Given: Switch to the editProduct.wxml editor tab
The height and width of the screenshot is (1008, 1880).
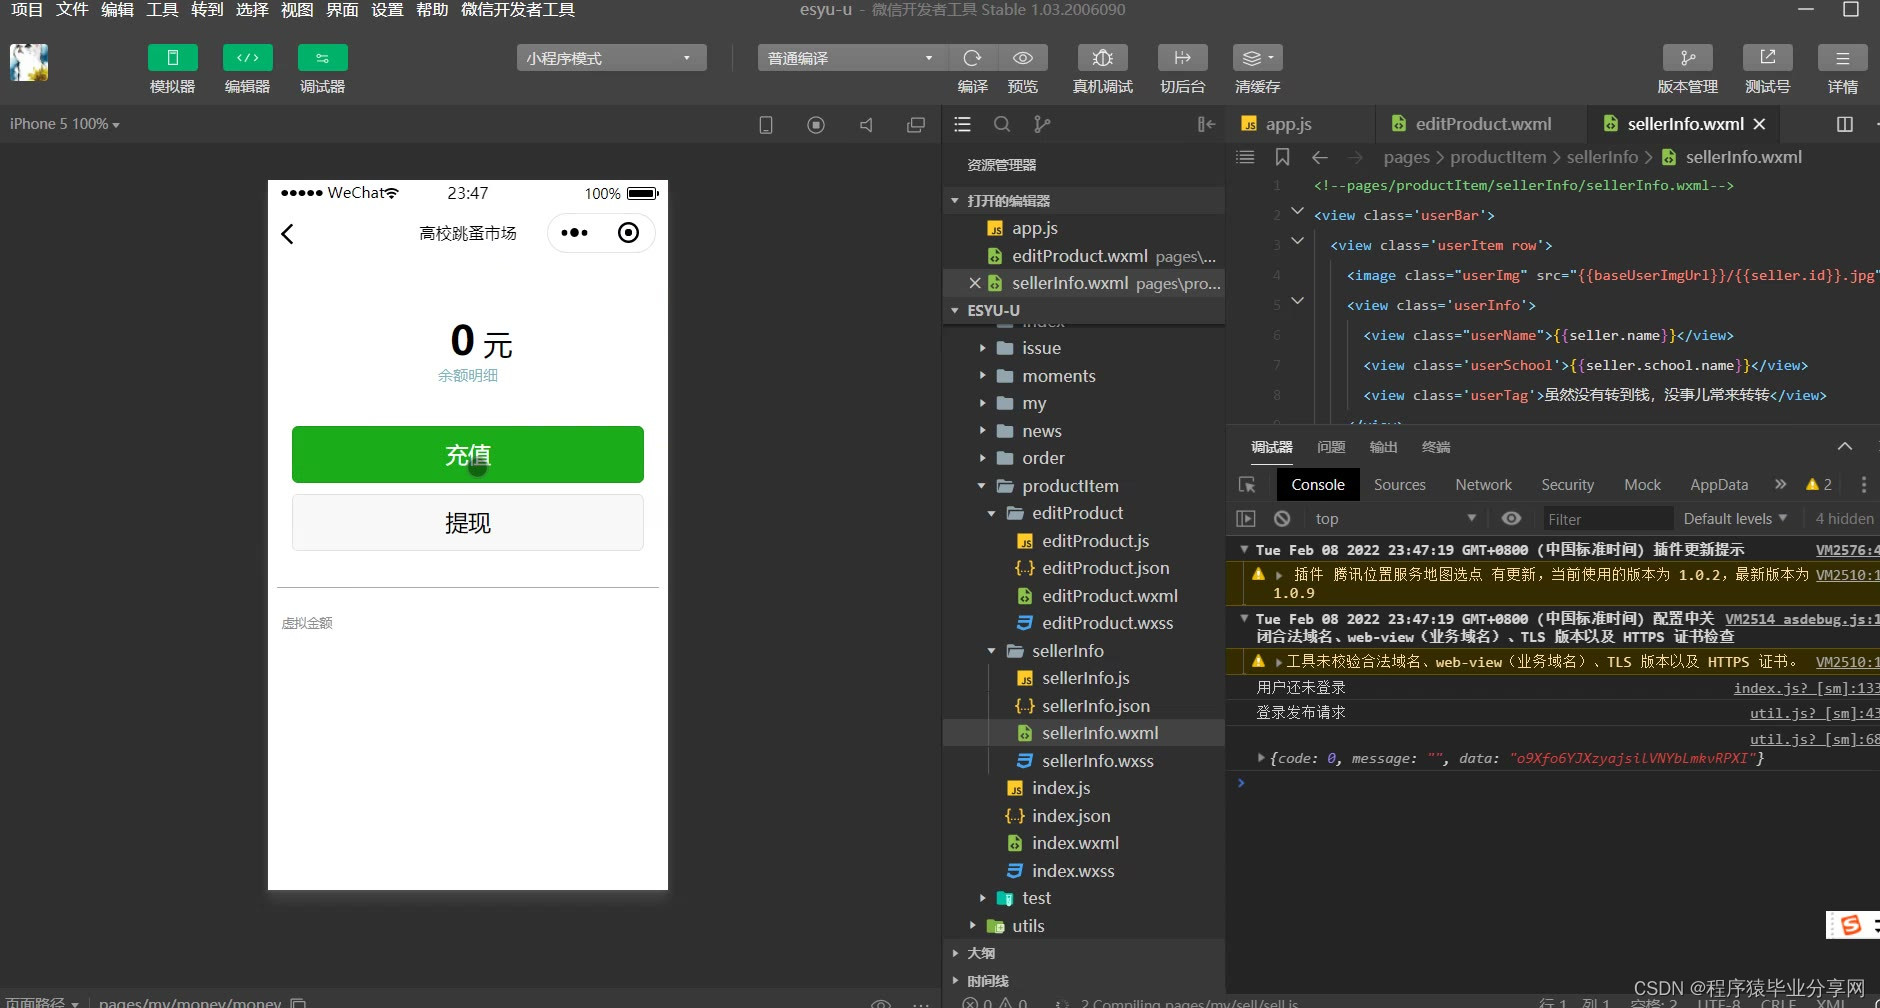Looking at the screenshot, I should (1483, 124).
